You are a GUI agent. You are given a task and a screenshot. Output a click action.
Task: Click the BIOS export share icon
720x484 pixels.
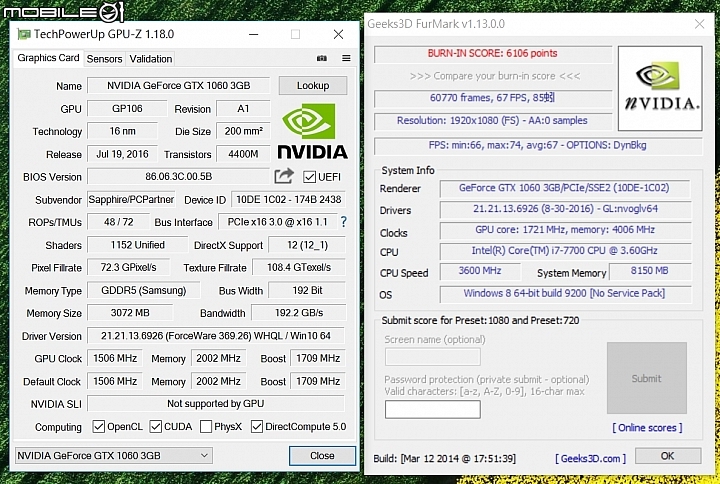[x=284, y=176]
